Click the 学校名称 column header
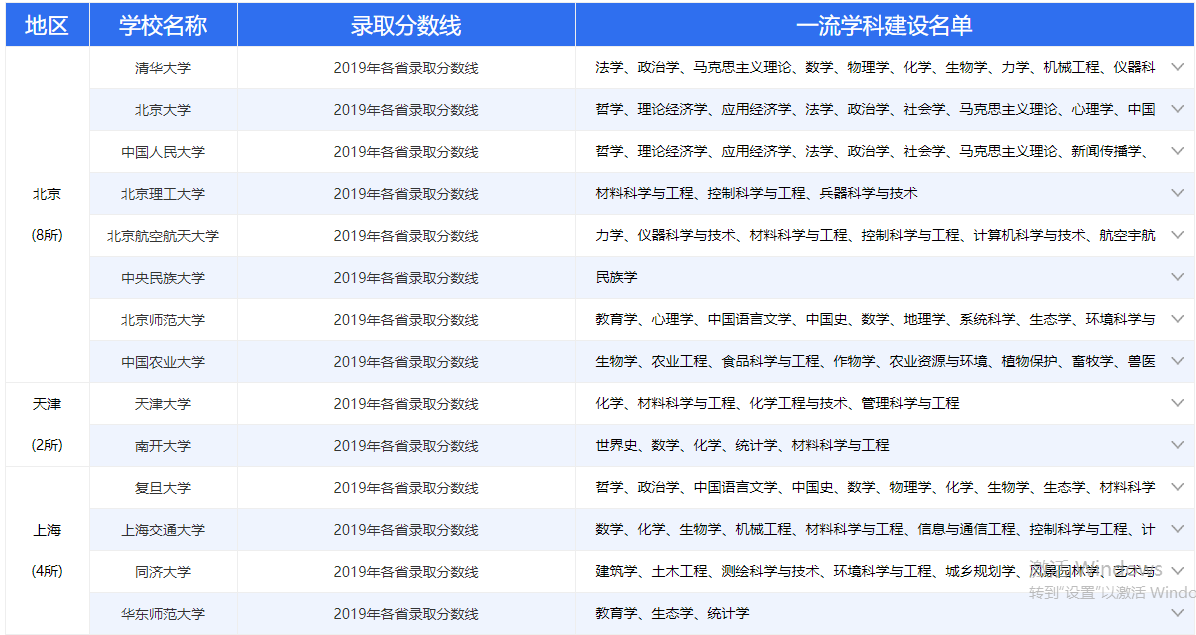 pos(163,25)
